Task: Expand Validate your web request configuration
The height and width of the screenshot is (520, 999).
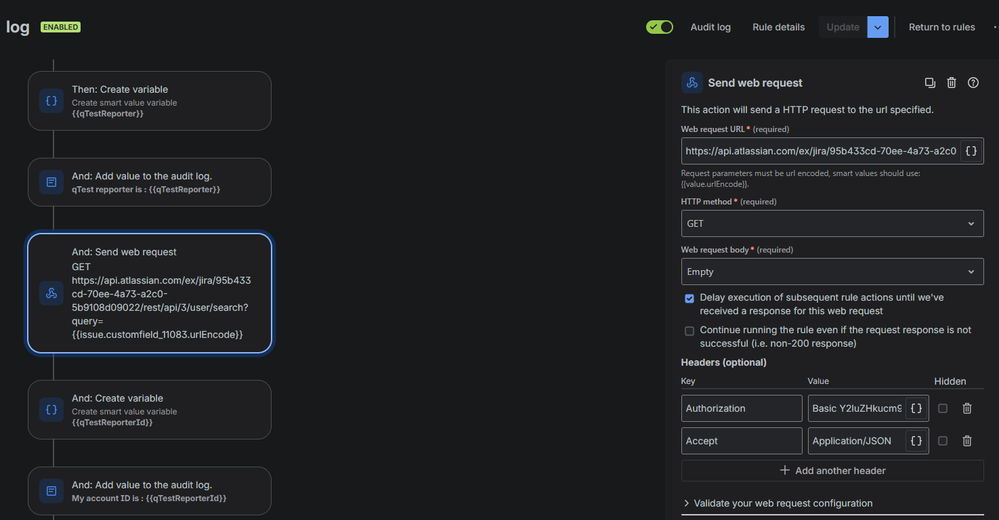Action: pyautogui.click(x=777, y=503)
